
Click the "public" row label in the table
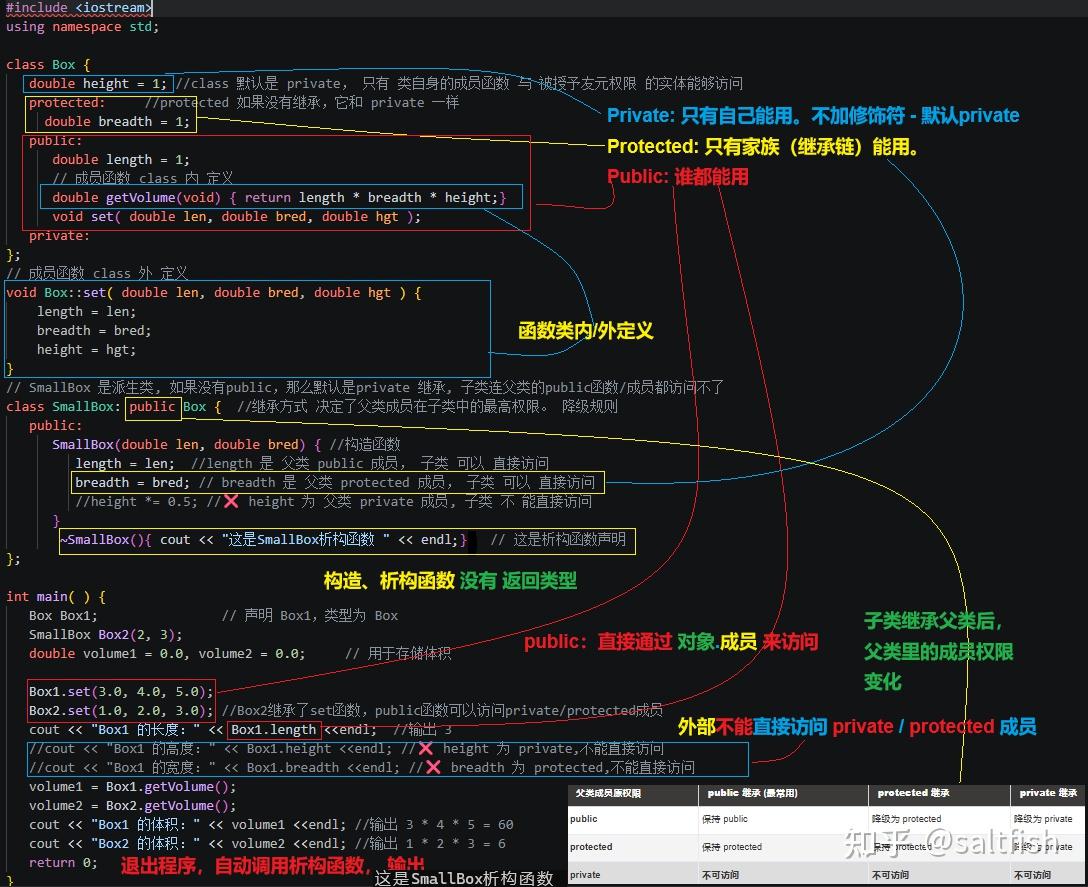click(584, 819)
